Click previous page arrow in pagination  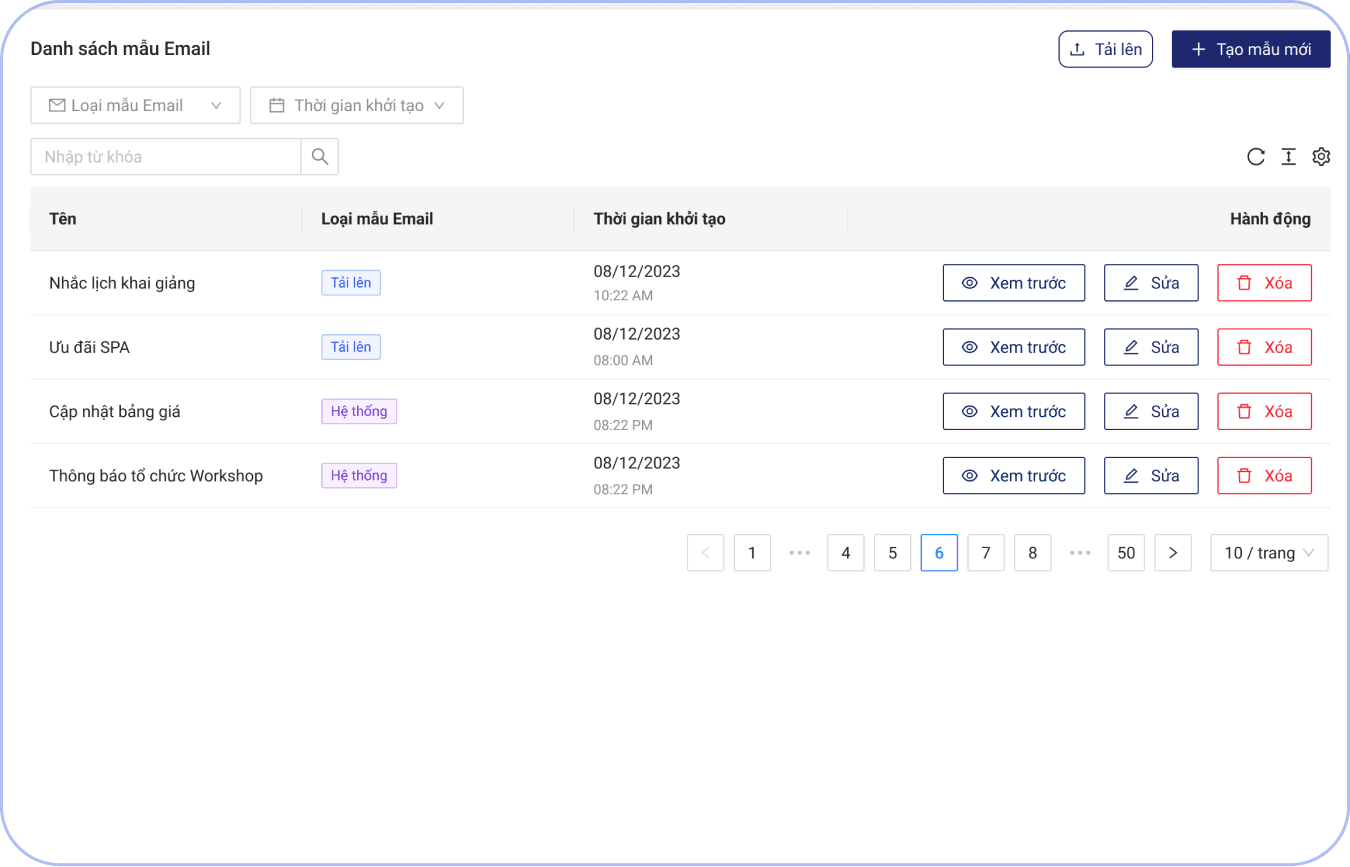pos(705,553)
